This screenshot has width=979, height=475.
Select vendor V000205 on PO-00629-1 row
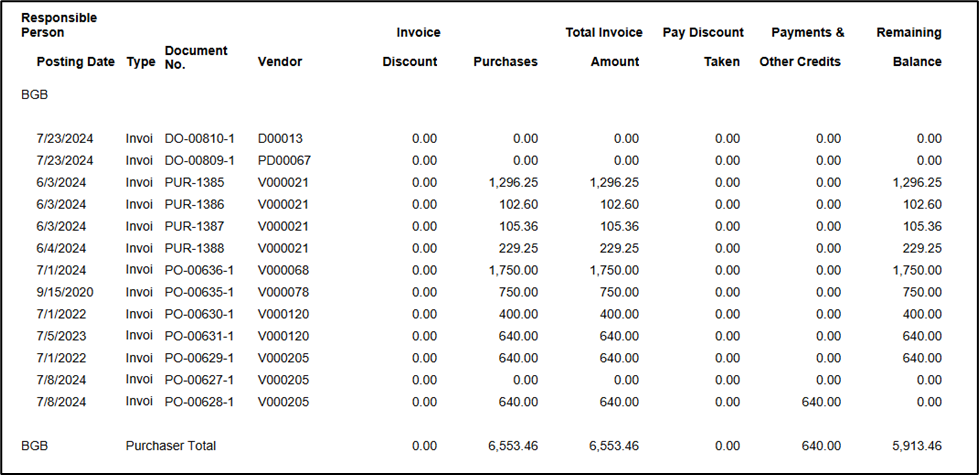coord(283,358)
